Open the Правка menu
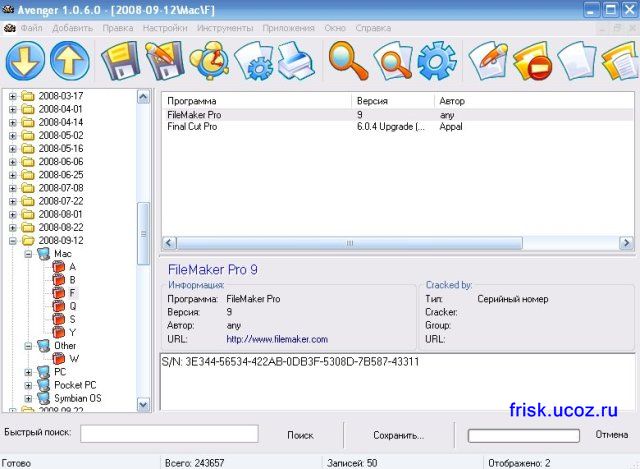 click(x=118, y=28)
